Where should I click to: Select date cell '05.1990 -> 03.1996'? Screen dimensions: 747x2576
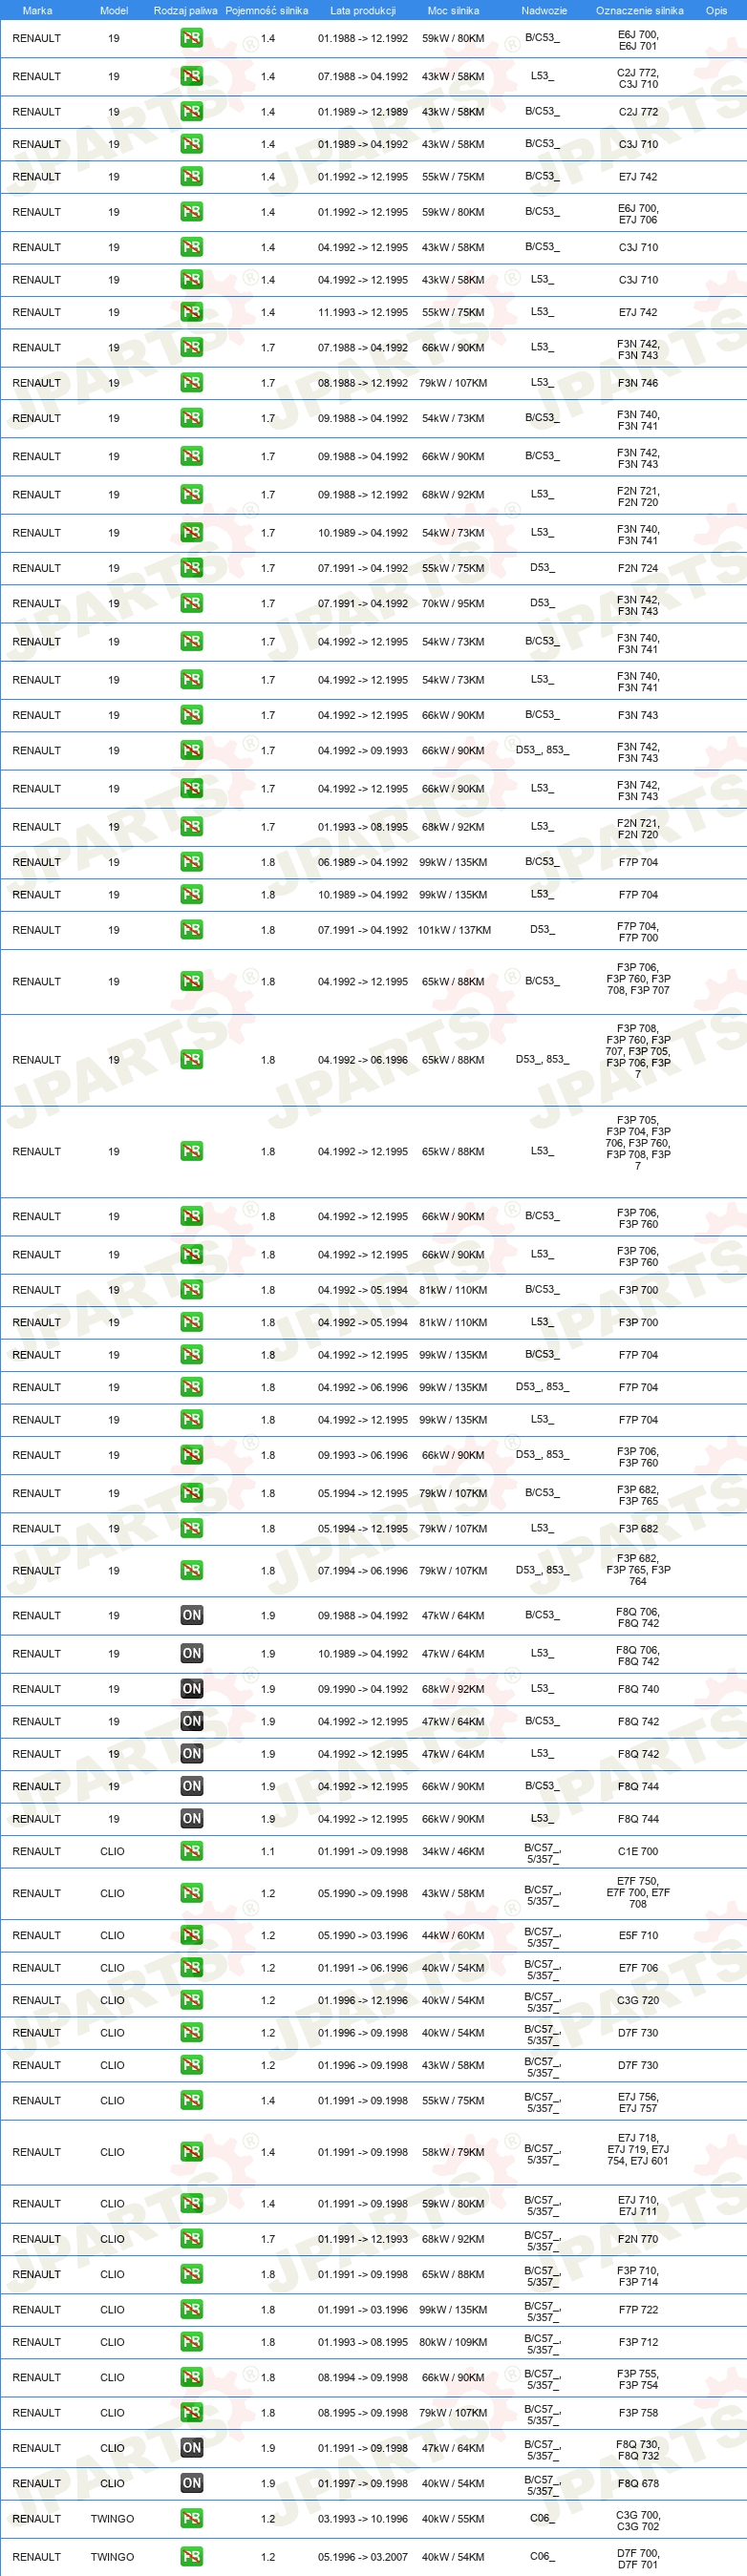pos(363,1935)
